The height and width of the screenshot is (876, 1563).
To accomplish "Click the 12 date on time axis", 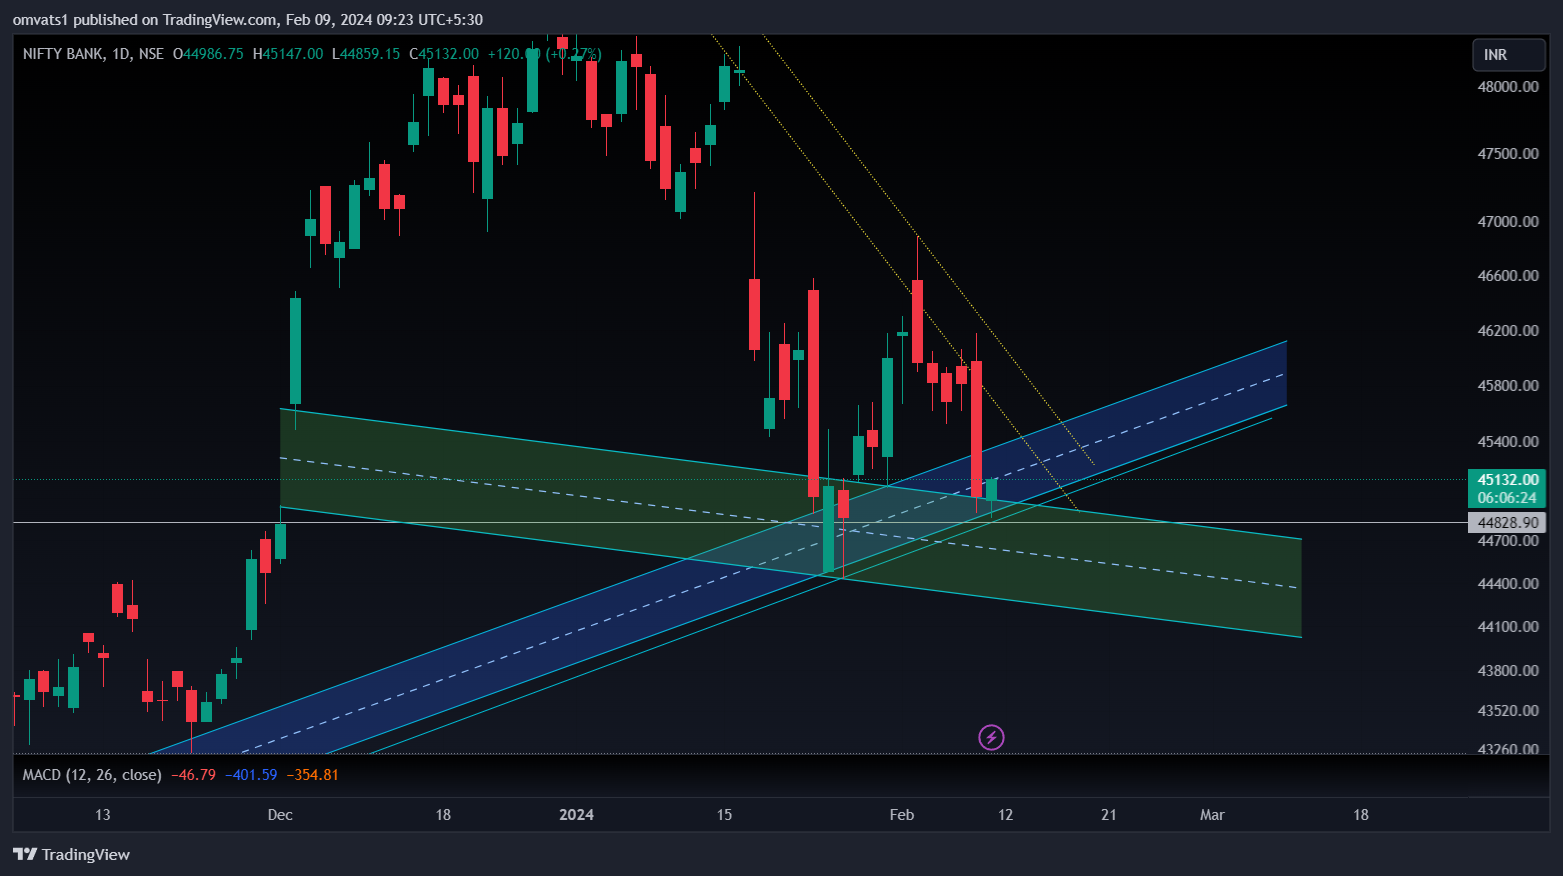I will (x=1005, y=815).
